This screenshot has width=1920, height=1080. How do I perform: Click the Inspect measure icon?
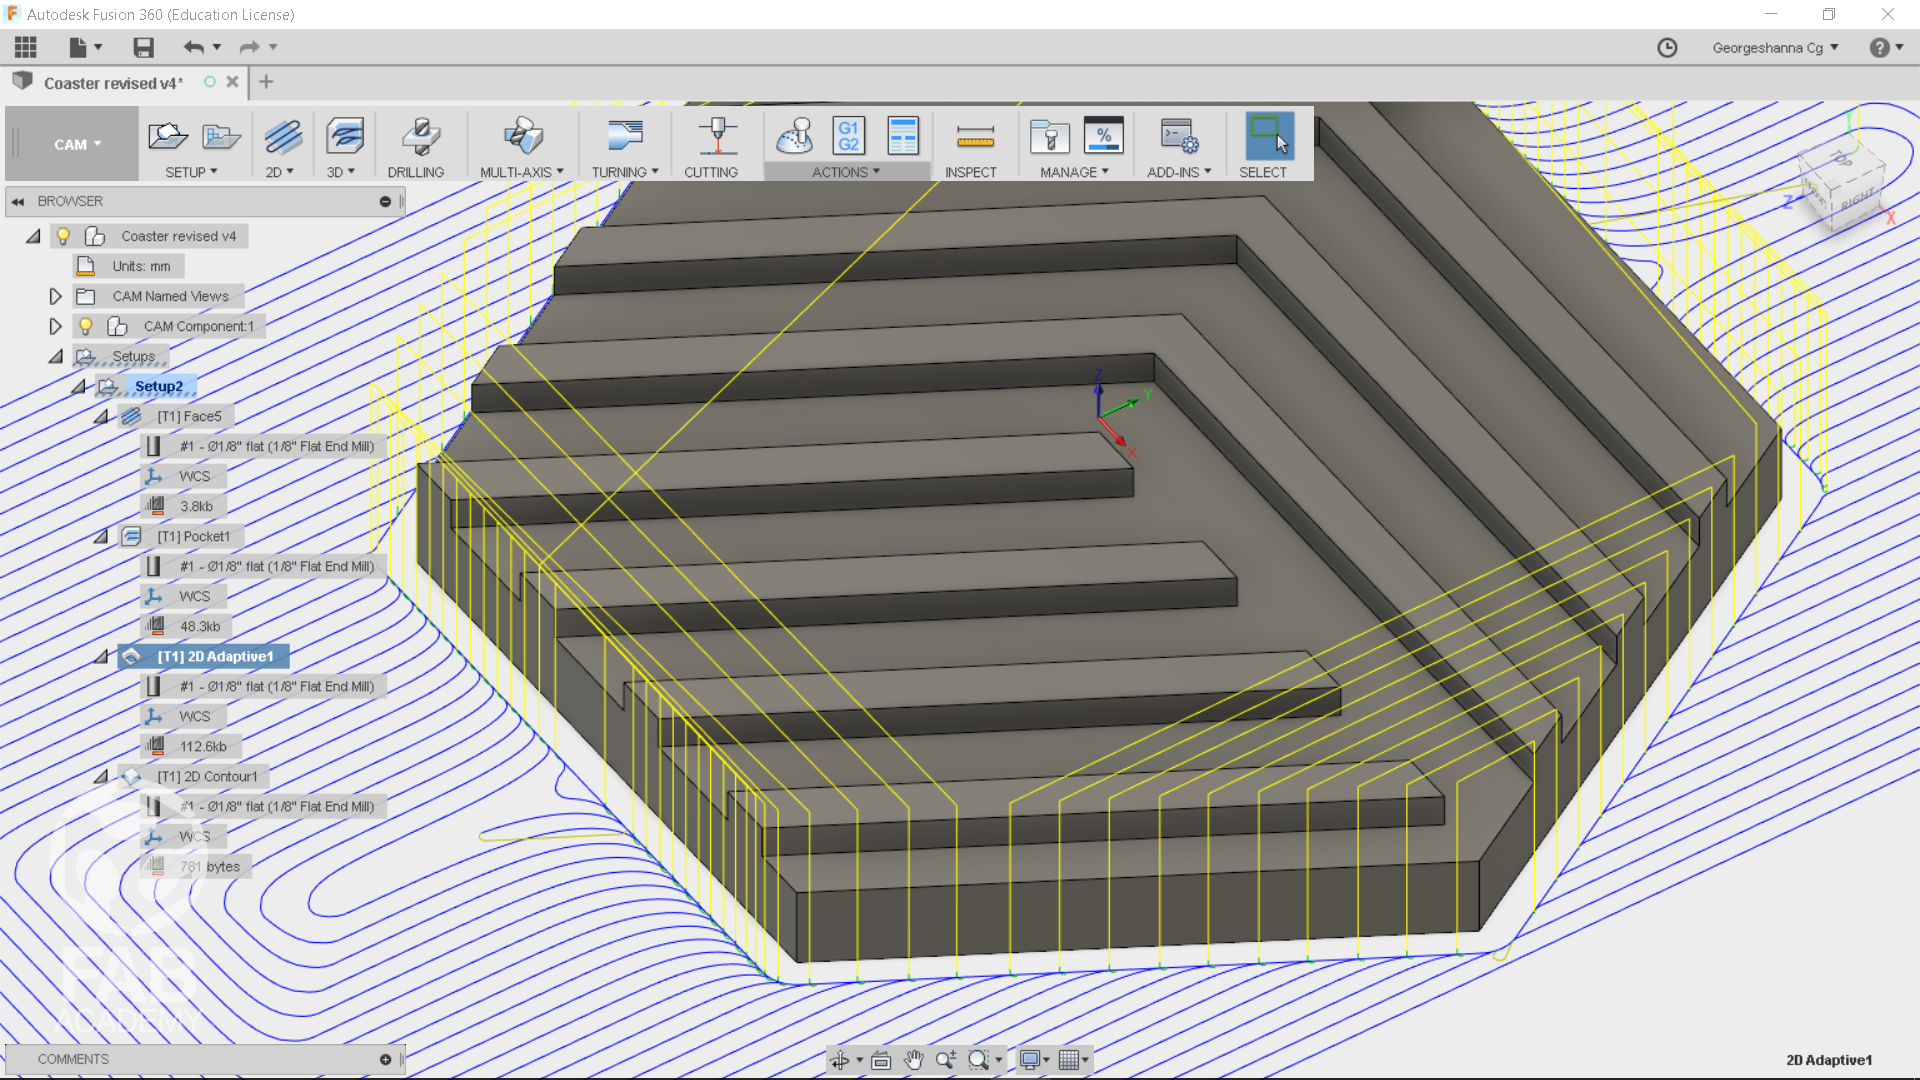pyautogui.click(x=975, y=136)
